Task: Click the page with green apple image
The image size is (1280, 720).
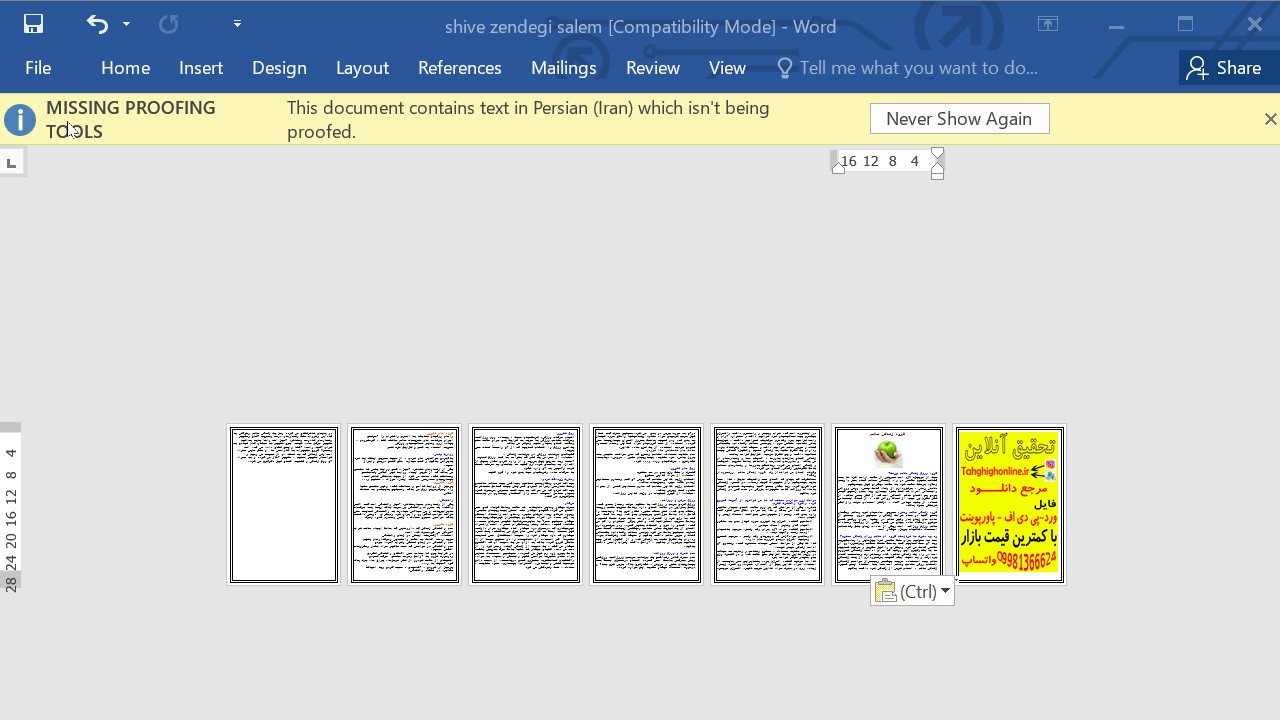Action: (889, 505)
